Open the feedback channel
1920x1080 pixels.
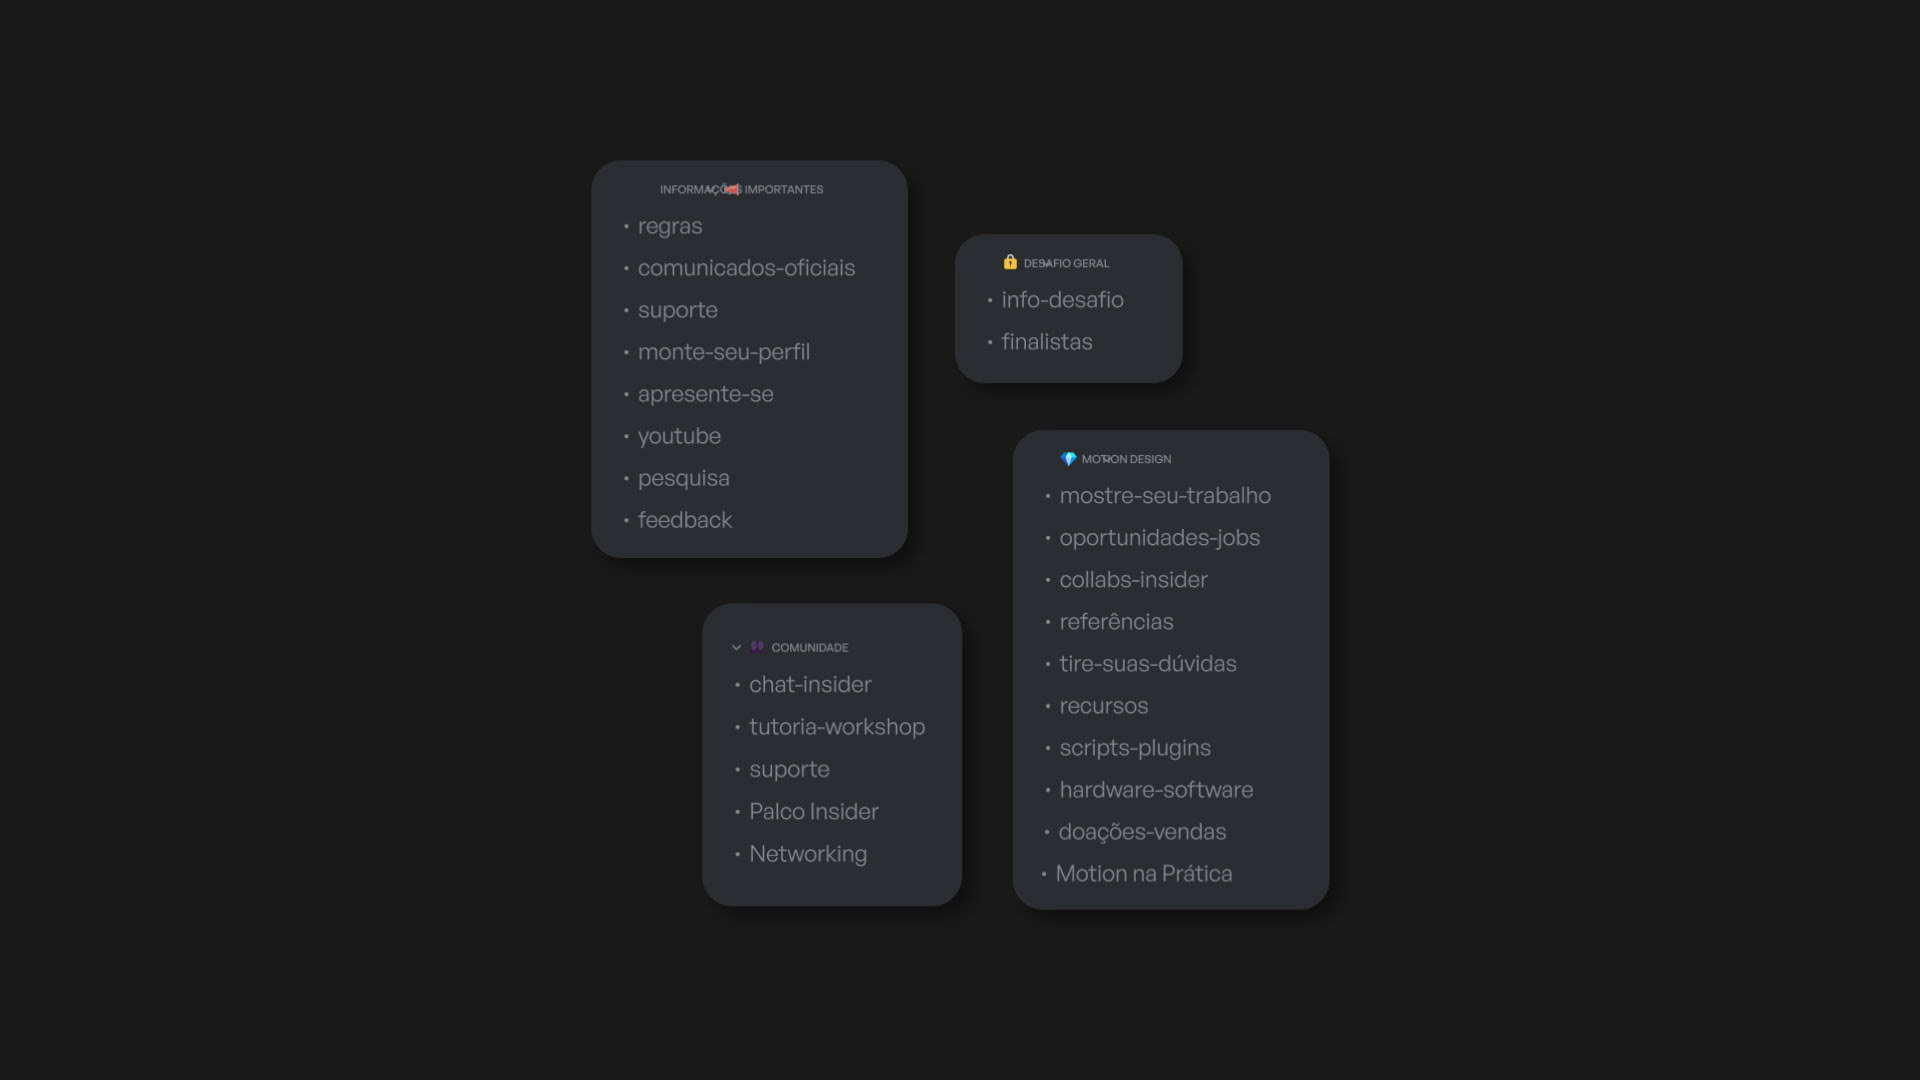pos(685,520)
